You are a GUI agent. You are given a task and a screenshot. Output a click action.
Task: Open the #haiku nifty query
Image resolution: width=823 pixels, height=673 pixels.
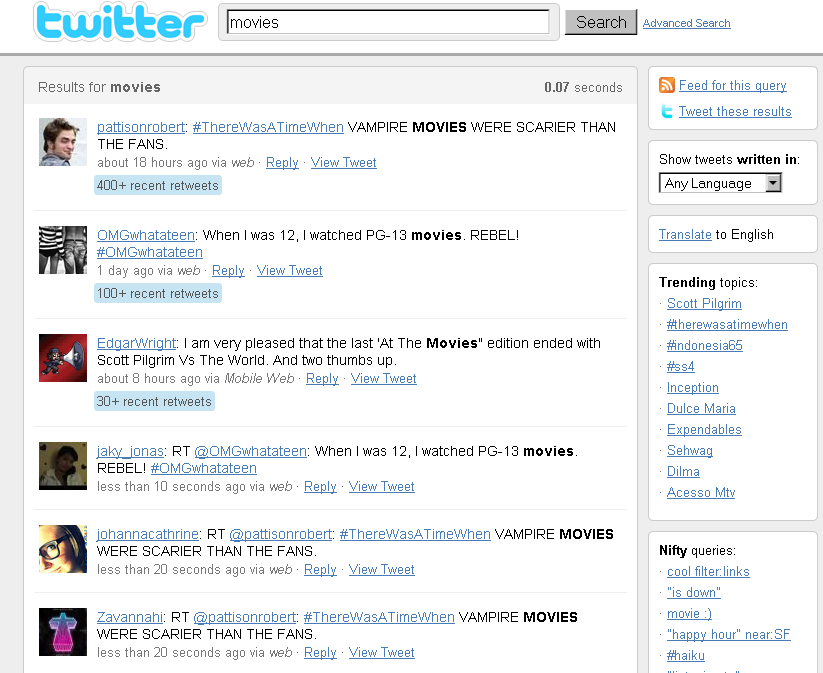[x=685, y=655]
